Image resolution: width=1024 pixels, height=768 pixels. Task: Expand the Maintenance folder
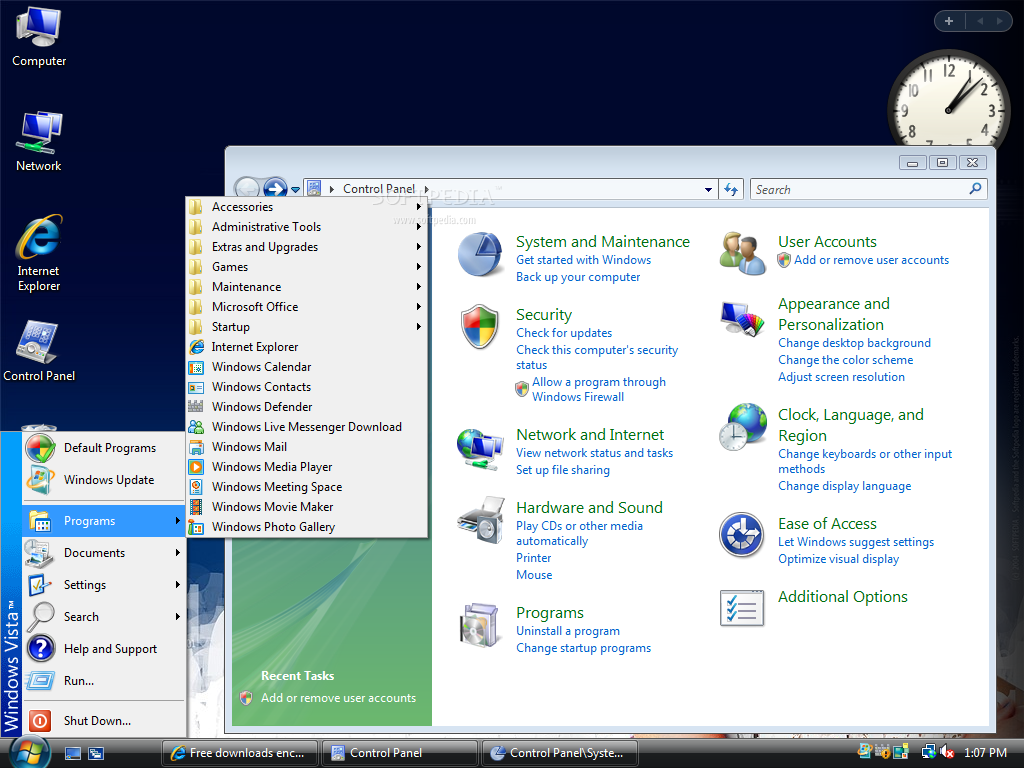(307, 287)
